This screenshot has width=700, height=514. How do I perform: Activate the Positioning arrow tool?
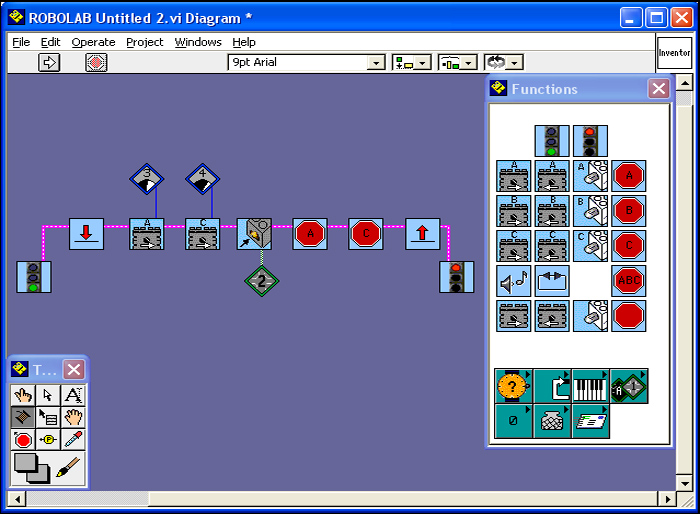(x=48, y=395)
